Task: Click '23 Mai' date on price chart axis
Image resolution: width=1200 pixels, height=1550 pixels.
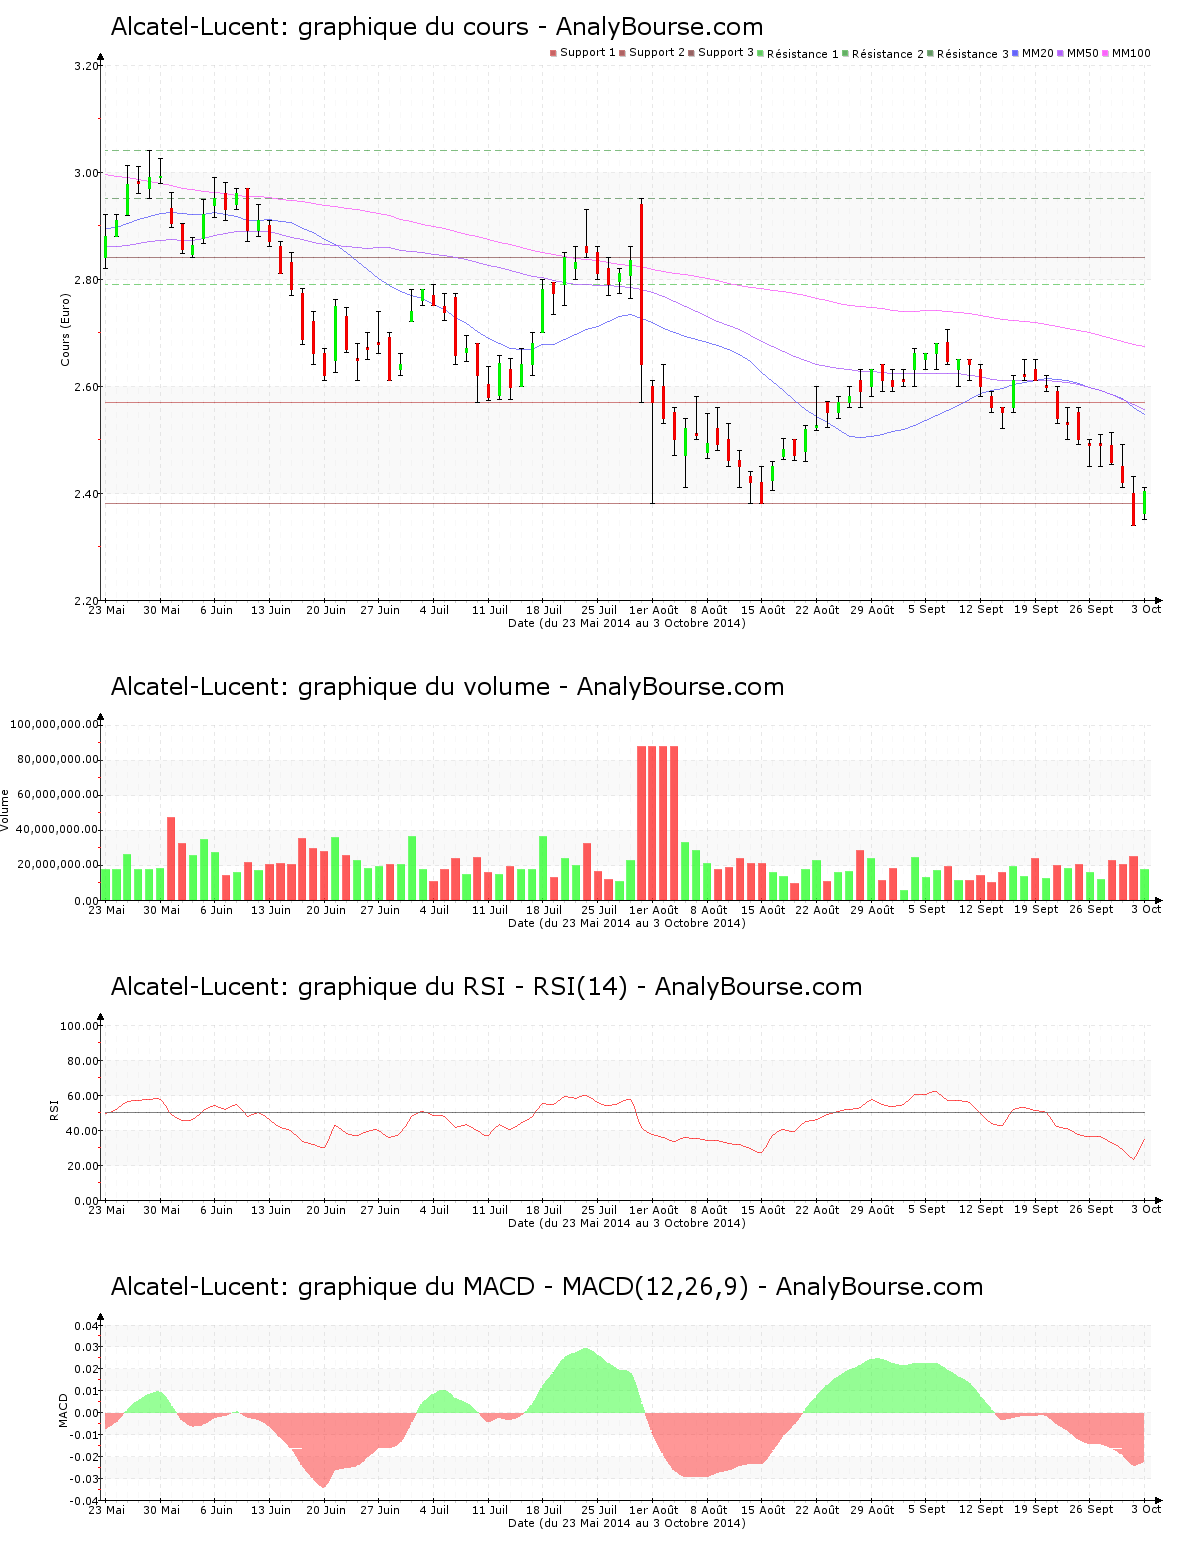Action: click(107, 610)
